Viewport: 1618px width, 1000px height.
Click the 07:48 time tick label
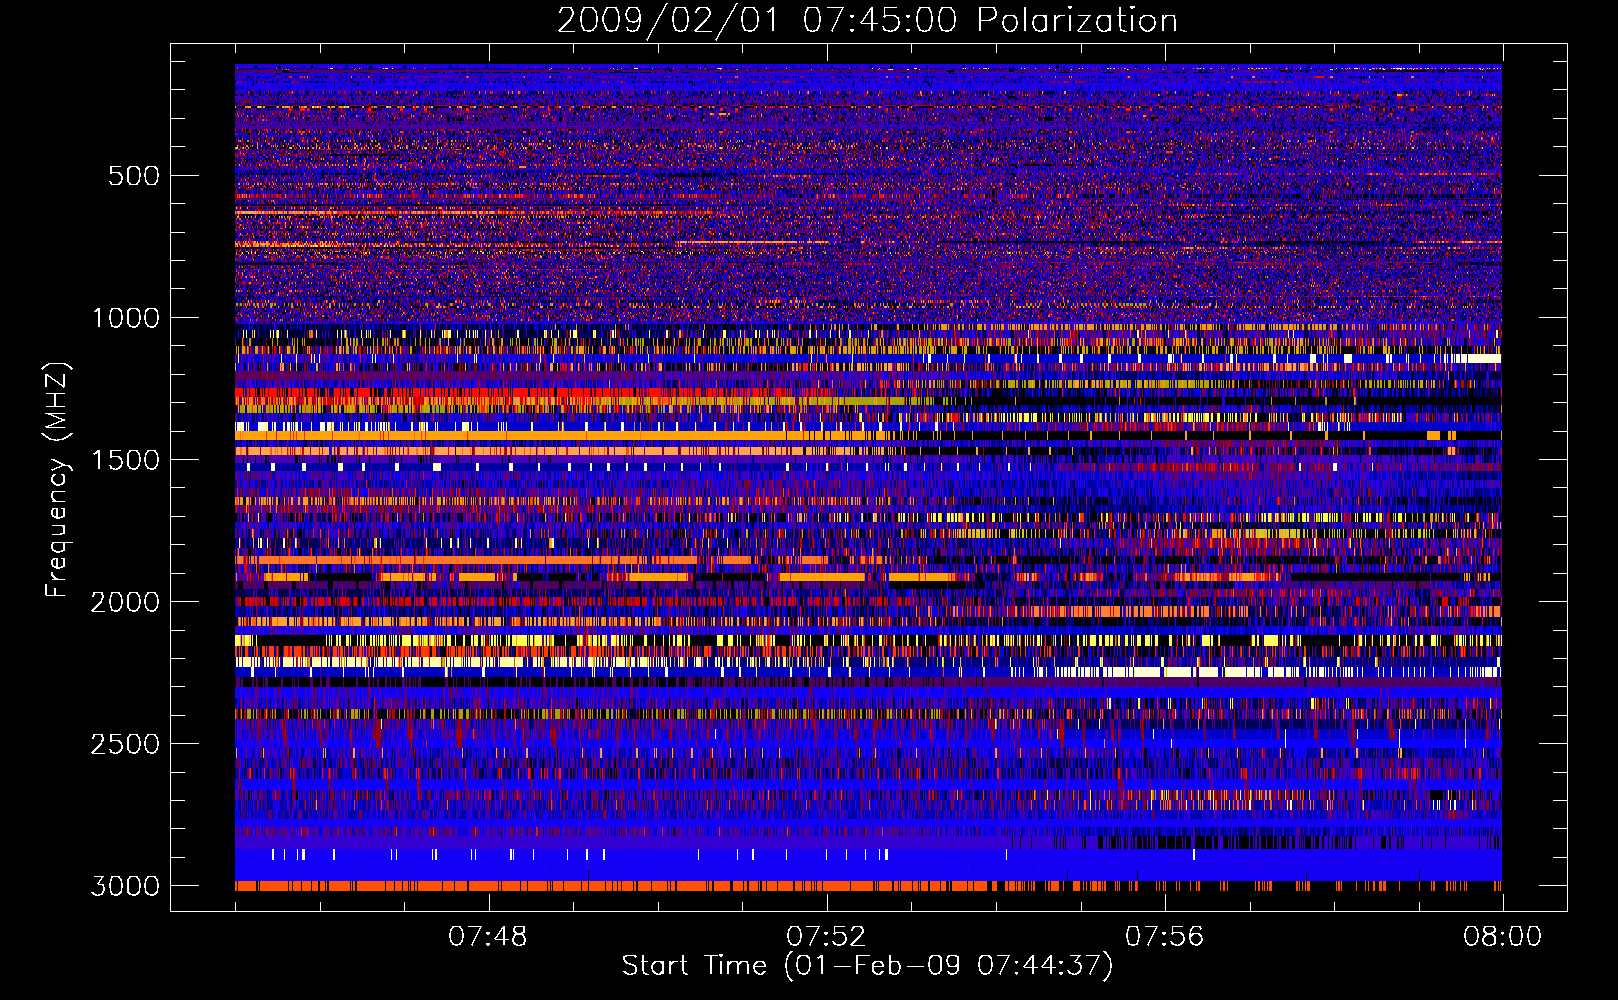487,937
